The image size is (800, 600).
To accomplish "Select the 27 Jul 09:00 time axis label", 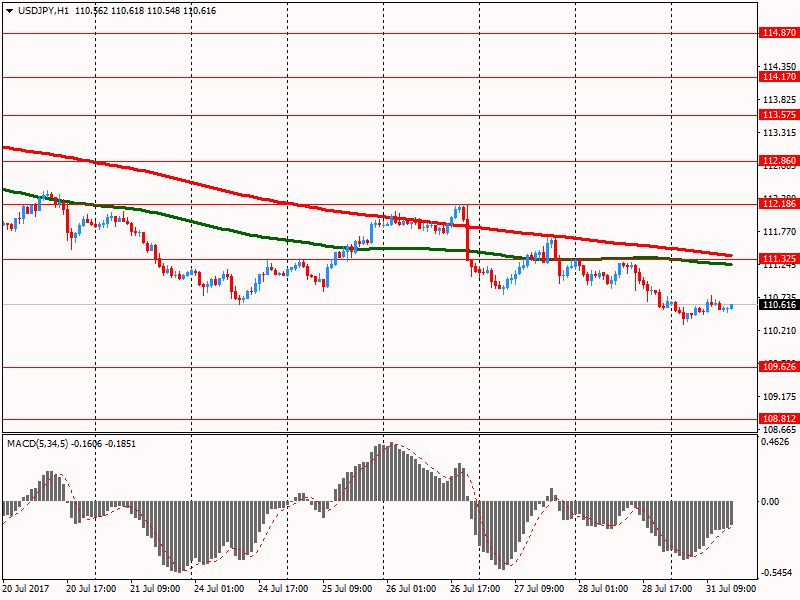I will [539, 589].
